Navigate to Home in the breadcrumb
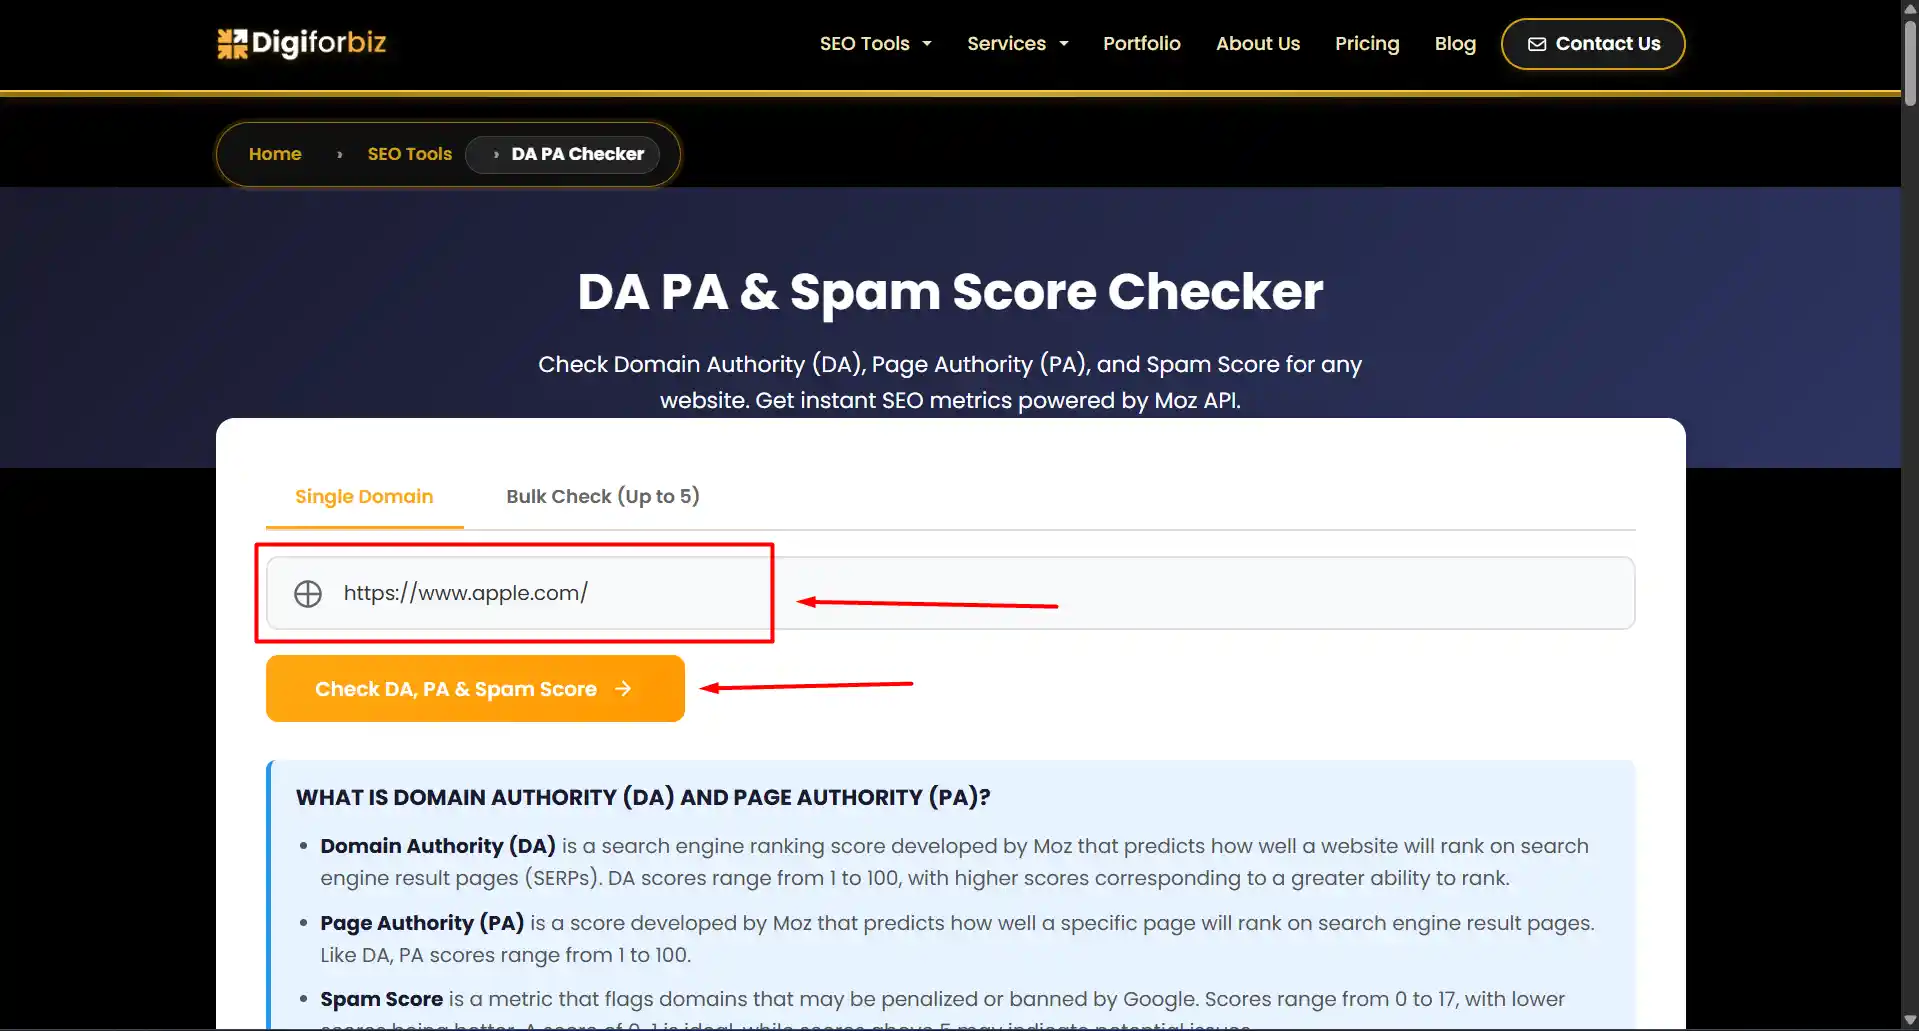The height and width of the screenshot is (1031, 1919). pos(275,154)
